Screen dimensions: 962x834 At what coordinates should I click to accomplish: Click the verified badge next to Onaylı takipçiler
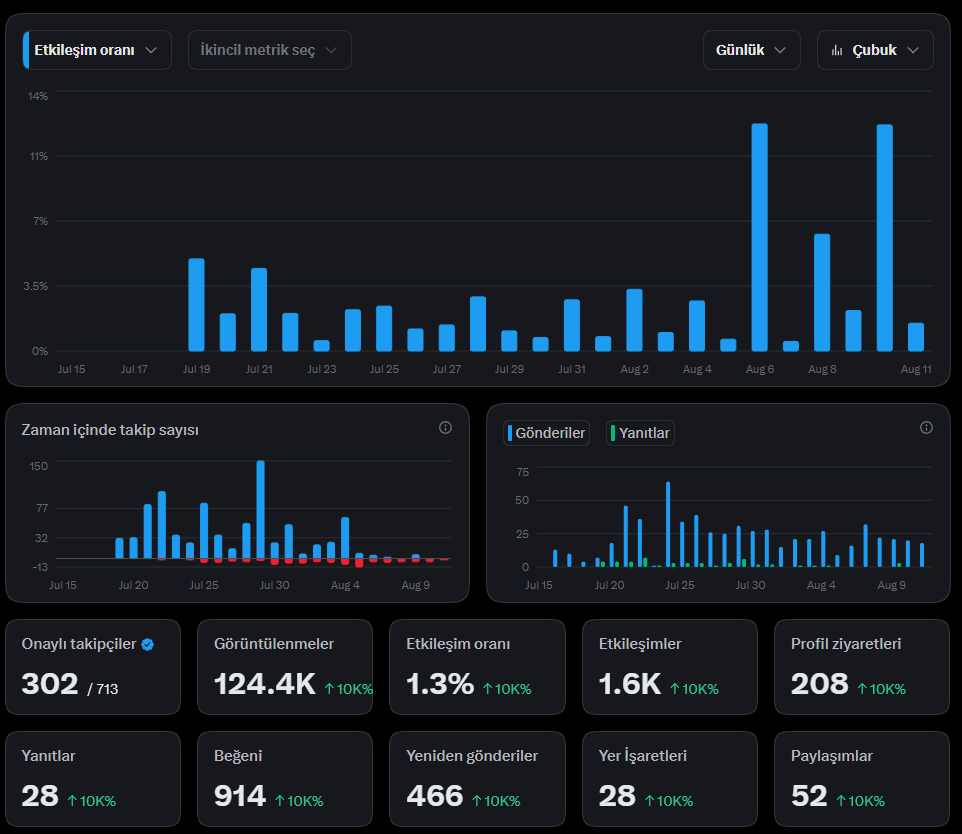coord(147,644)
